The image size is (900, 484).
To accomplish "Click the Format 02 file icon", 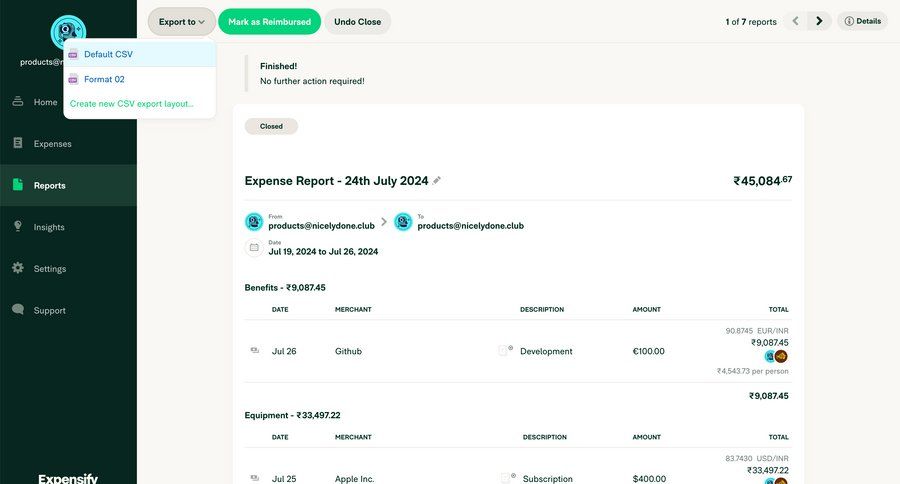I will click(x=73, y=80).
